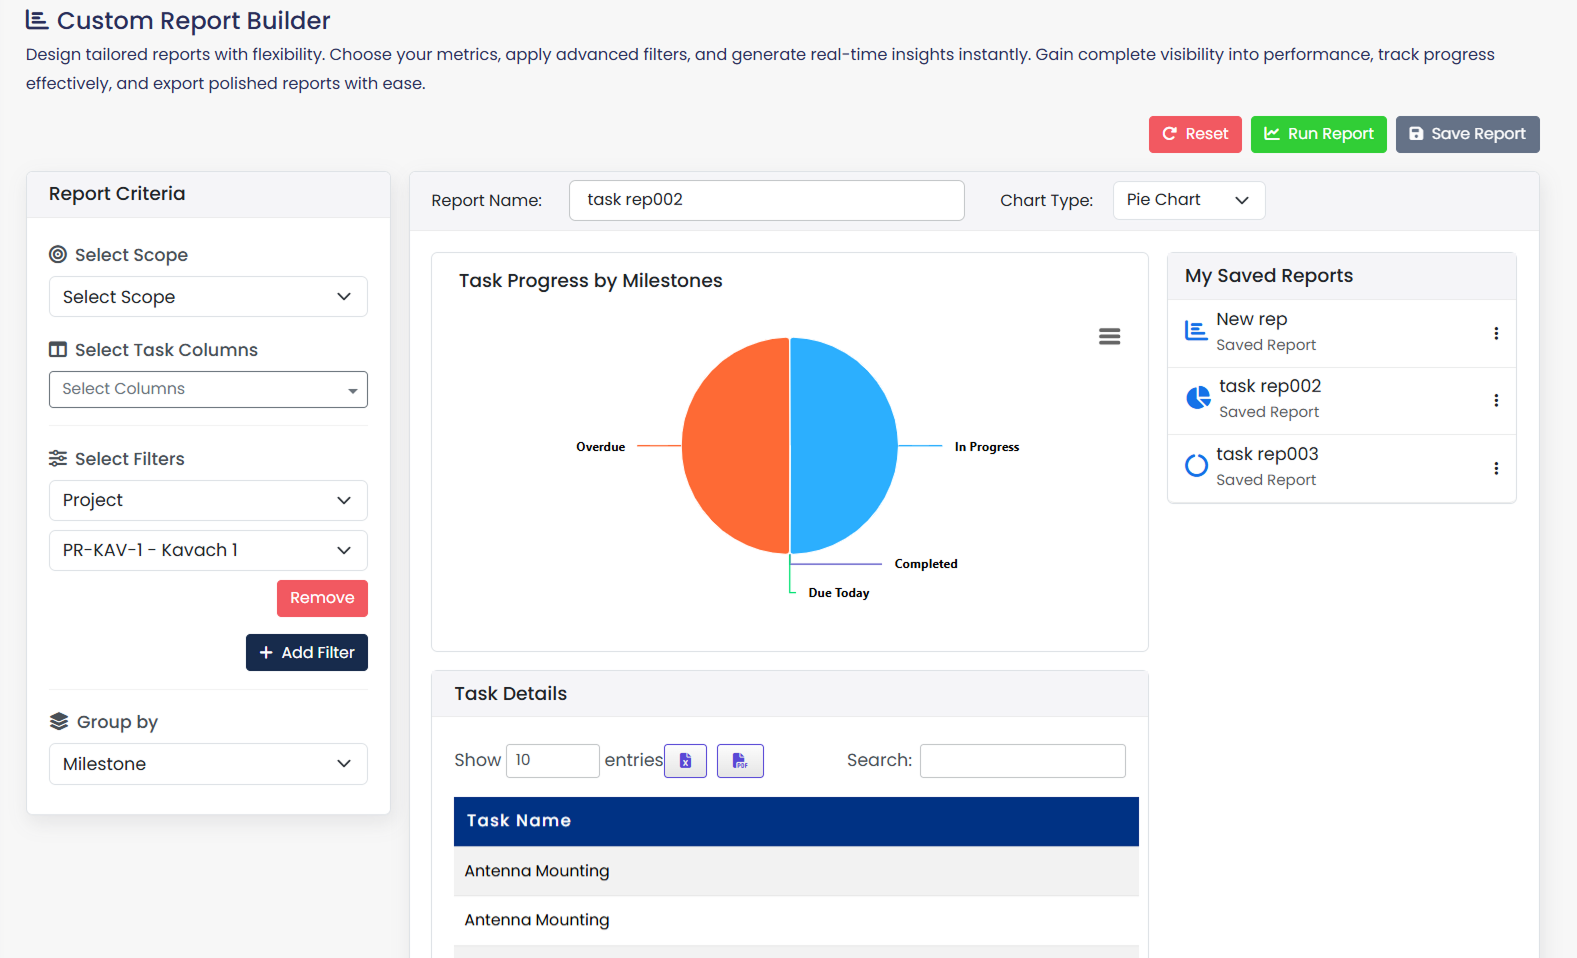The width and height of the screenshot is (1577, 958).
Task: Export task details as PDF
Action: pos(740,761)
